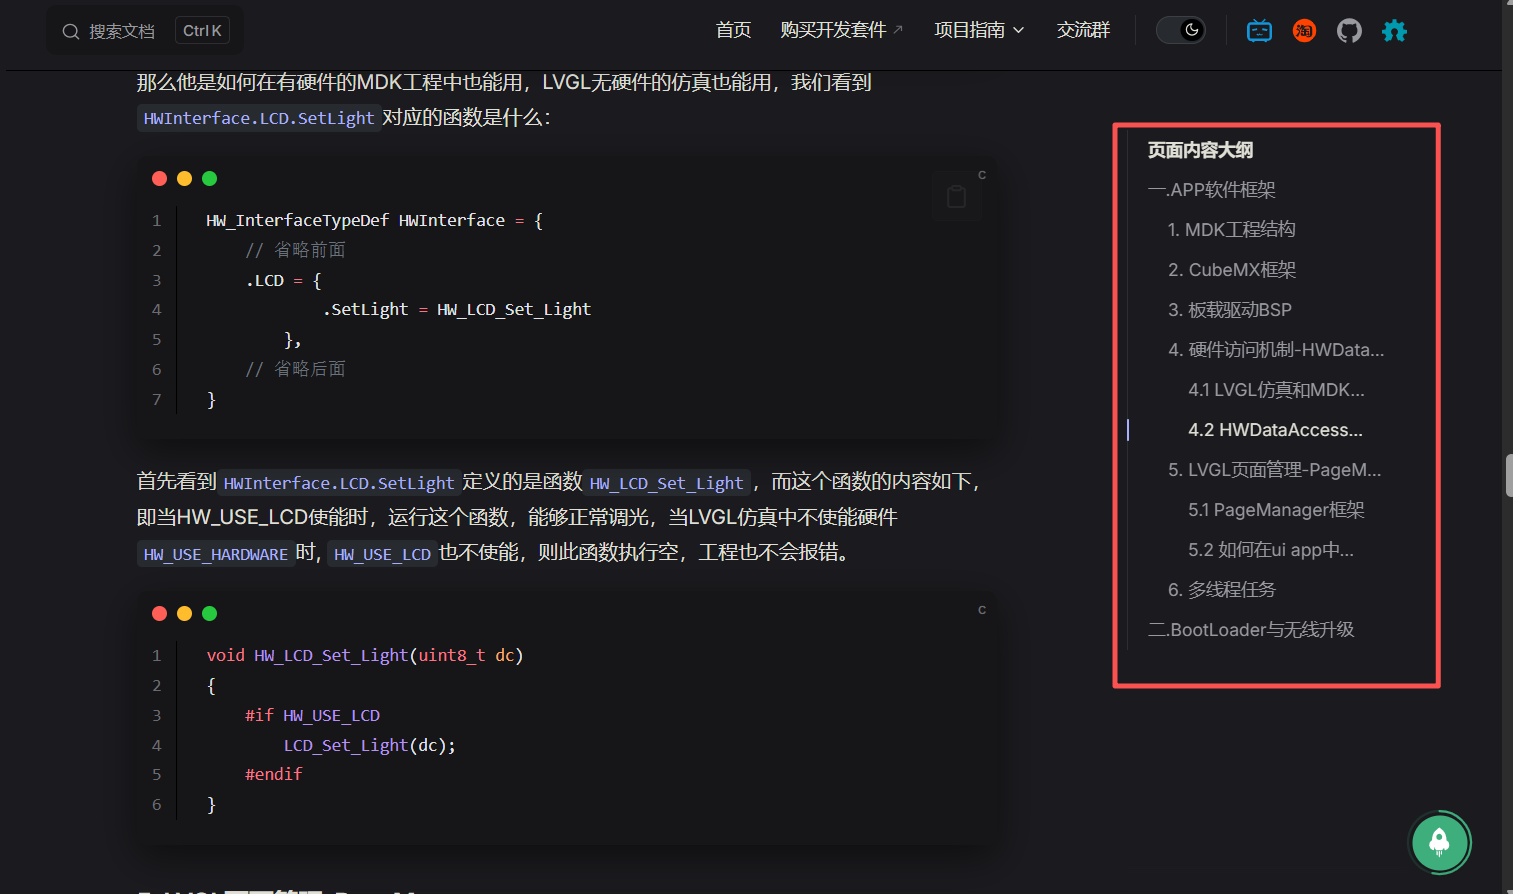Jump to 4.1 LVGL仿真和MDK section

pos(1276,390)
